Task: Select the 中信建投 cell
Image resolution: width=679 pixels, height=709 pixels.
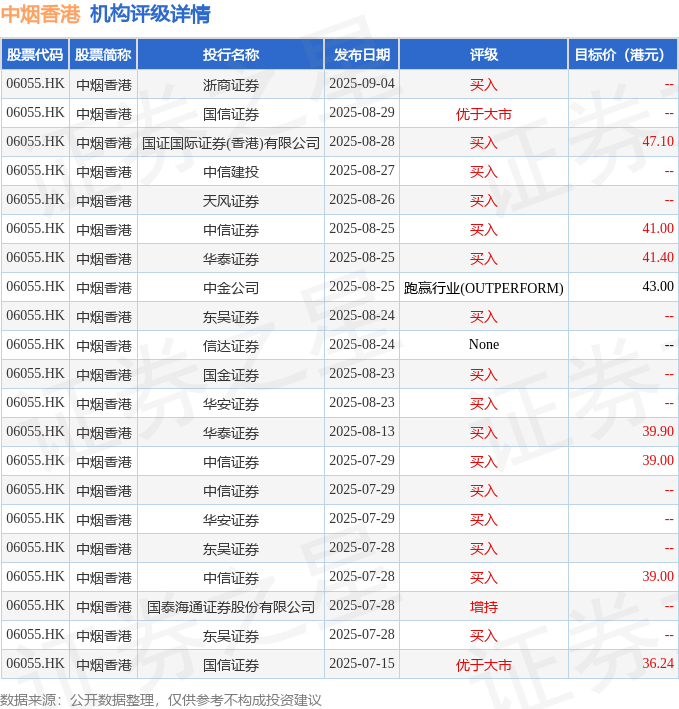Action: pos(231,171)
